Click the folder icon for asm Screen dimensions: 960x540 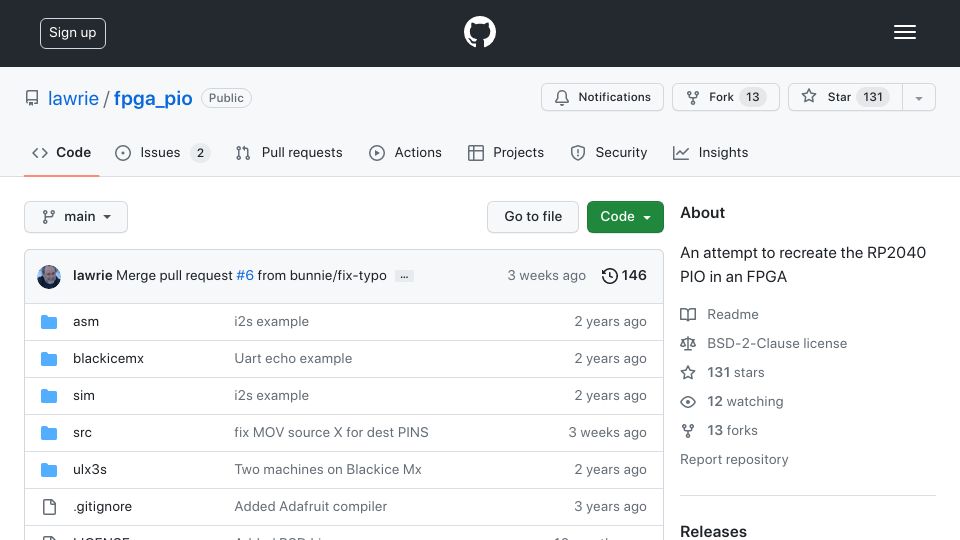point(49,322)
